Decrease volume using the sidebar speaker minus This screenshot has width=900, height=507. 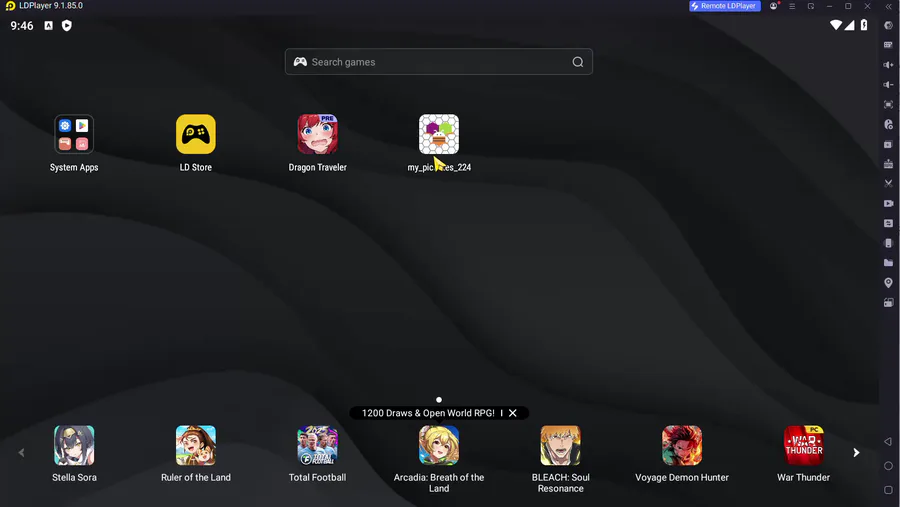(889, 84)
